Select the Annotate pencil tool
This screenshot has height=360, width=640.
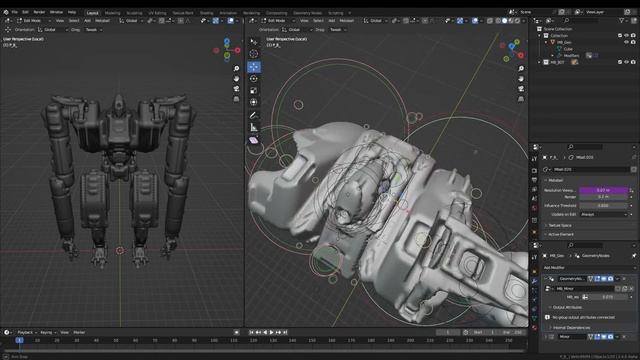[254, 116]
